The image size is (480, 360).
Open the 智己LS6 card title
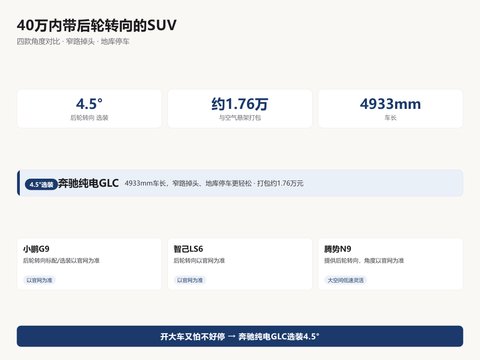coord(188,249)
